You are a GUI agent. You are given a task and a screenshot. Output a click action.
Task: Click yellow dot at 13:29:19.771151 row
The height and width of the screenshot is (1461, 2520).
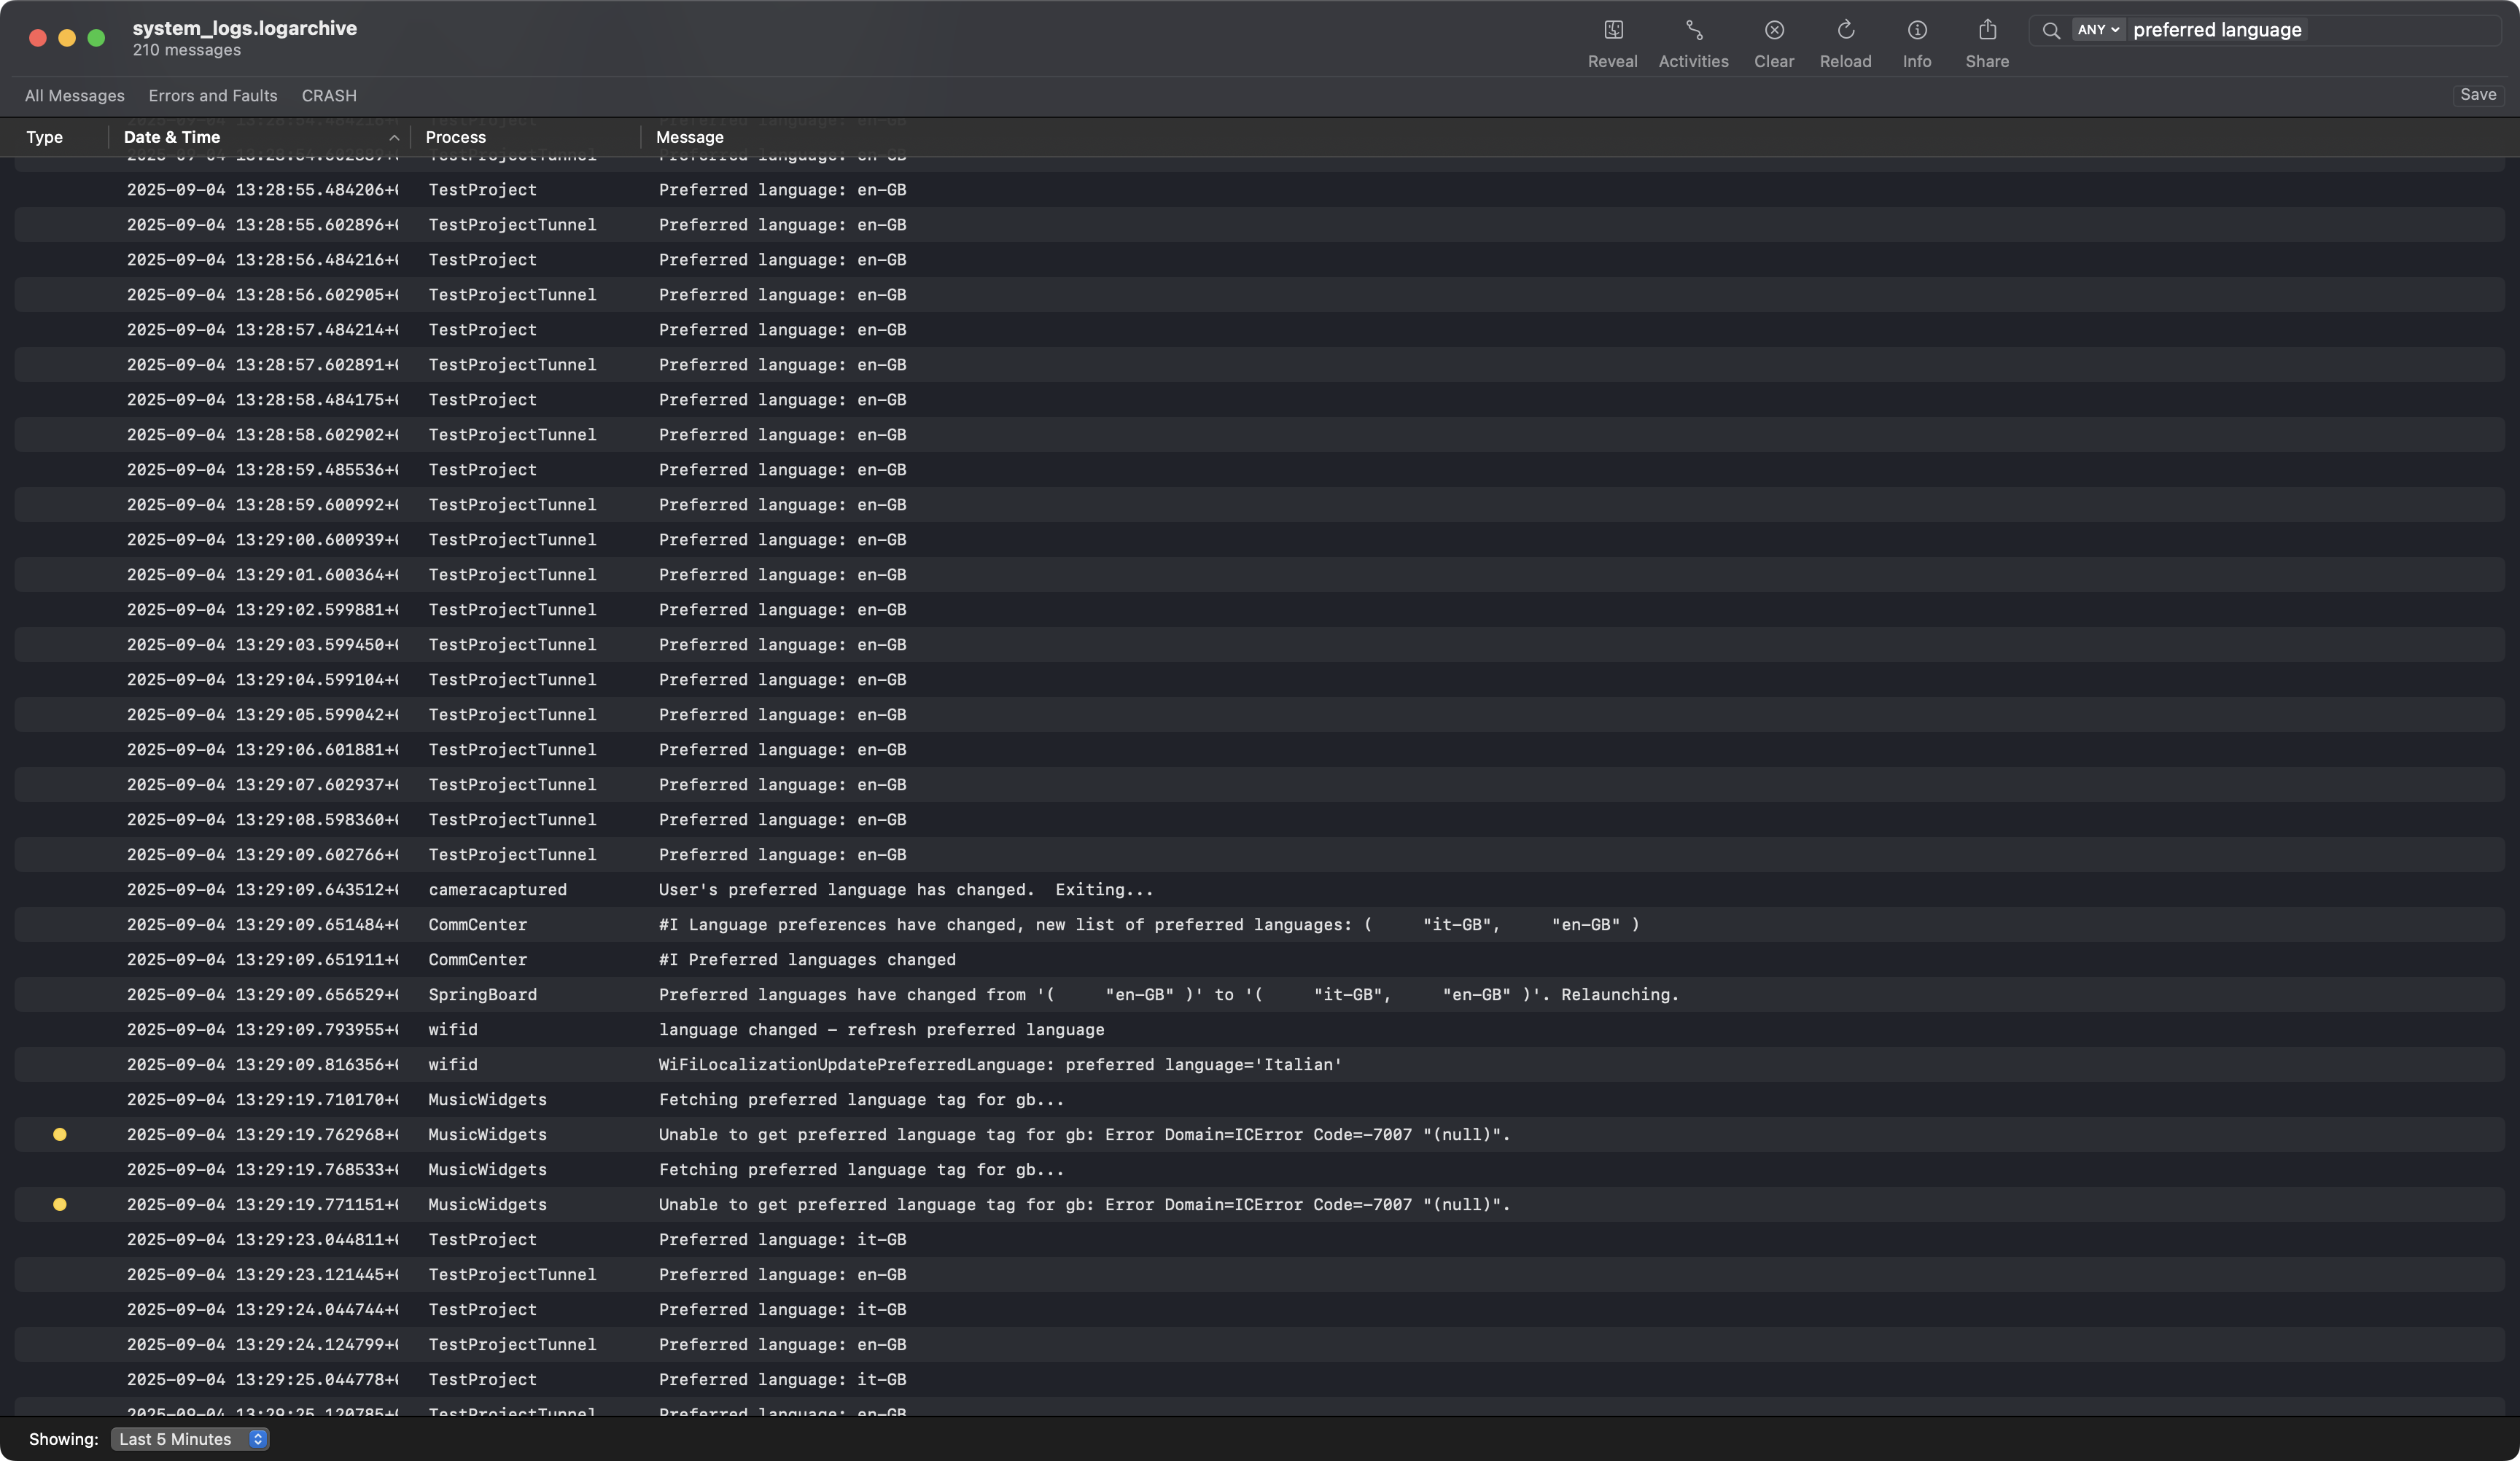coord(60,1204)
